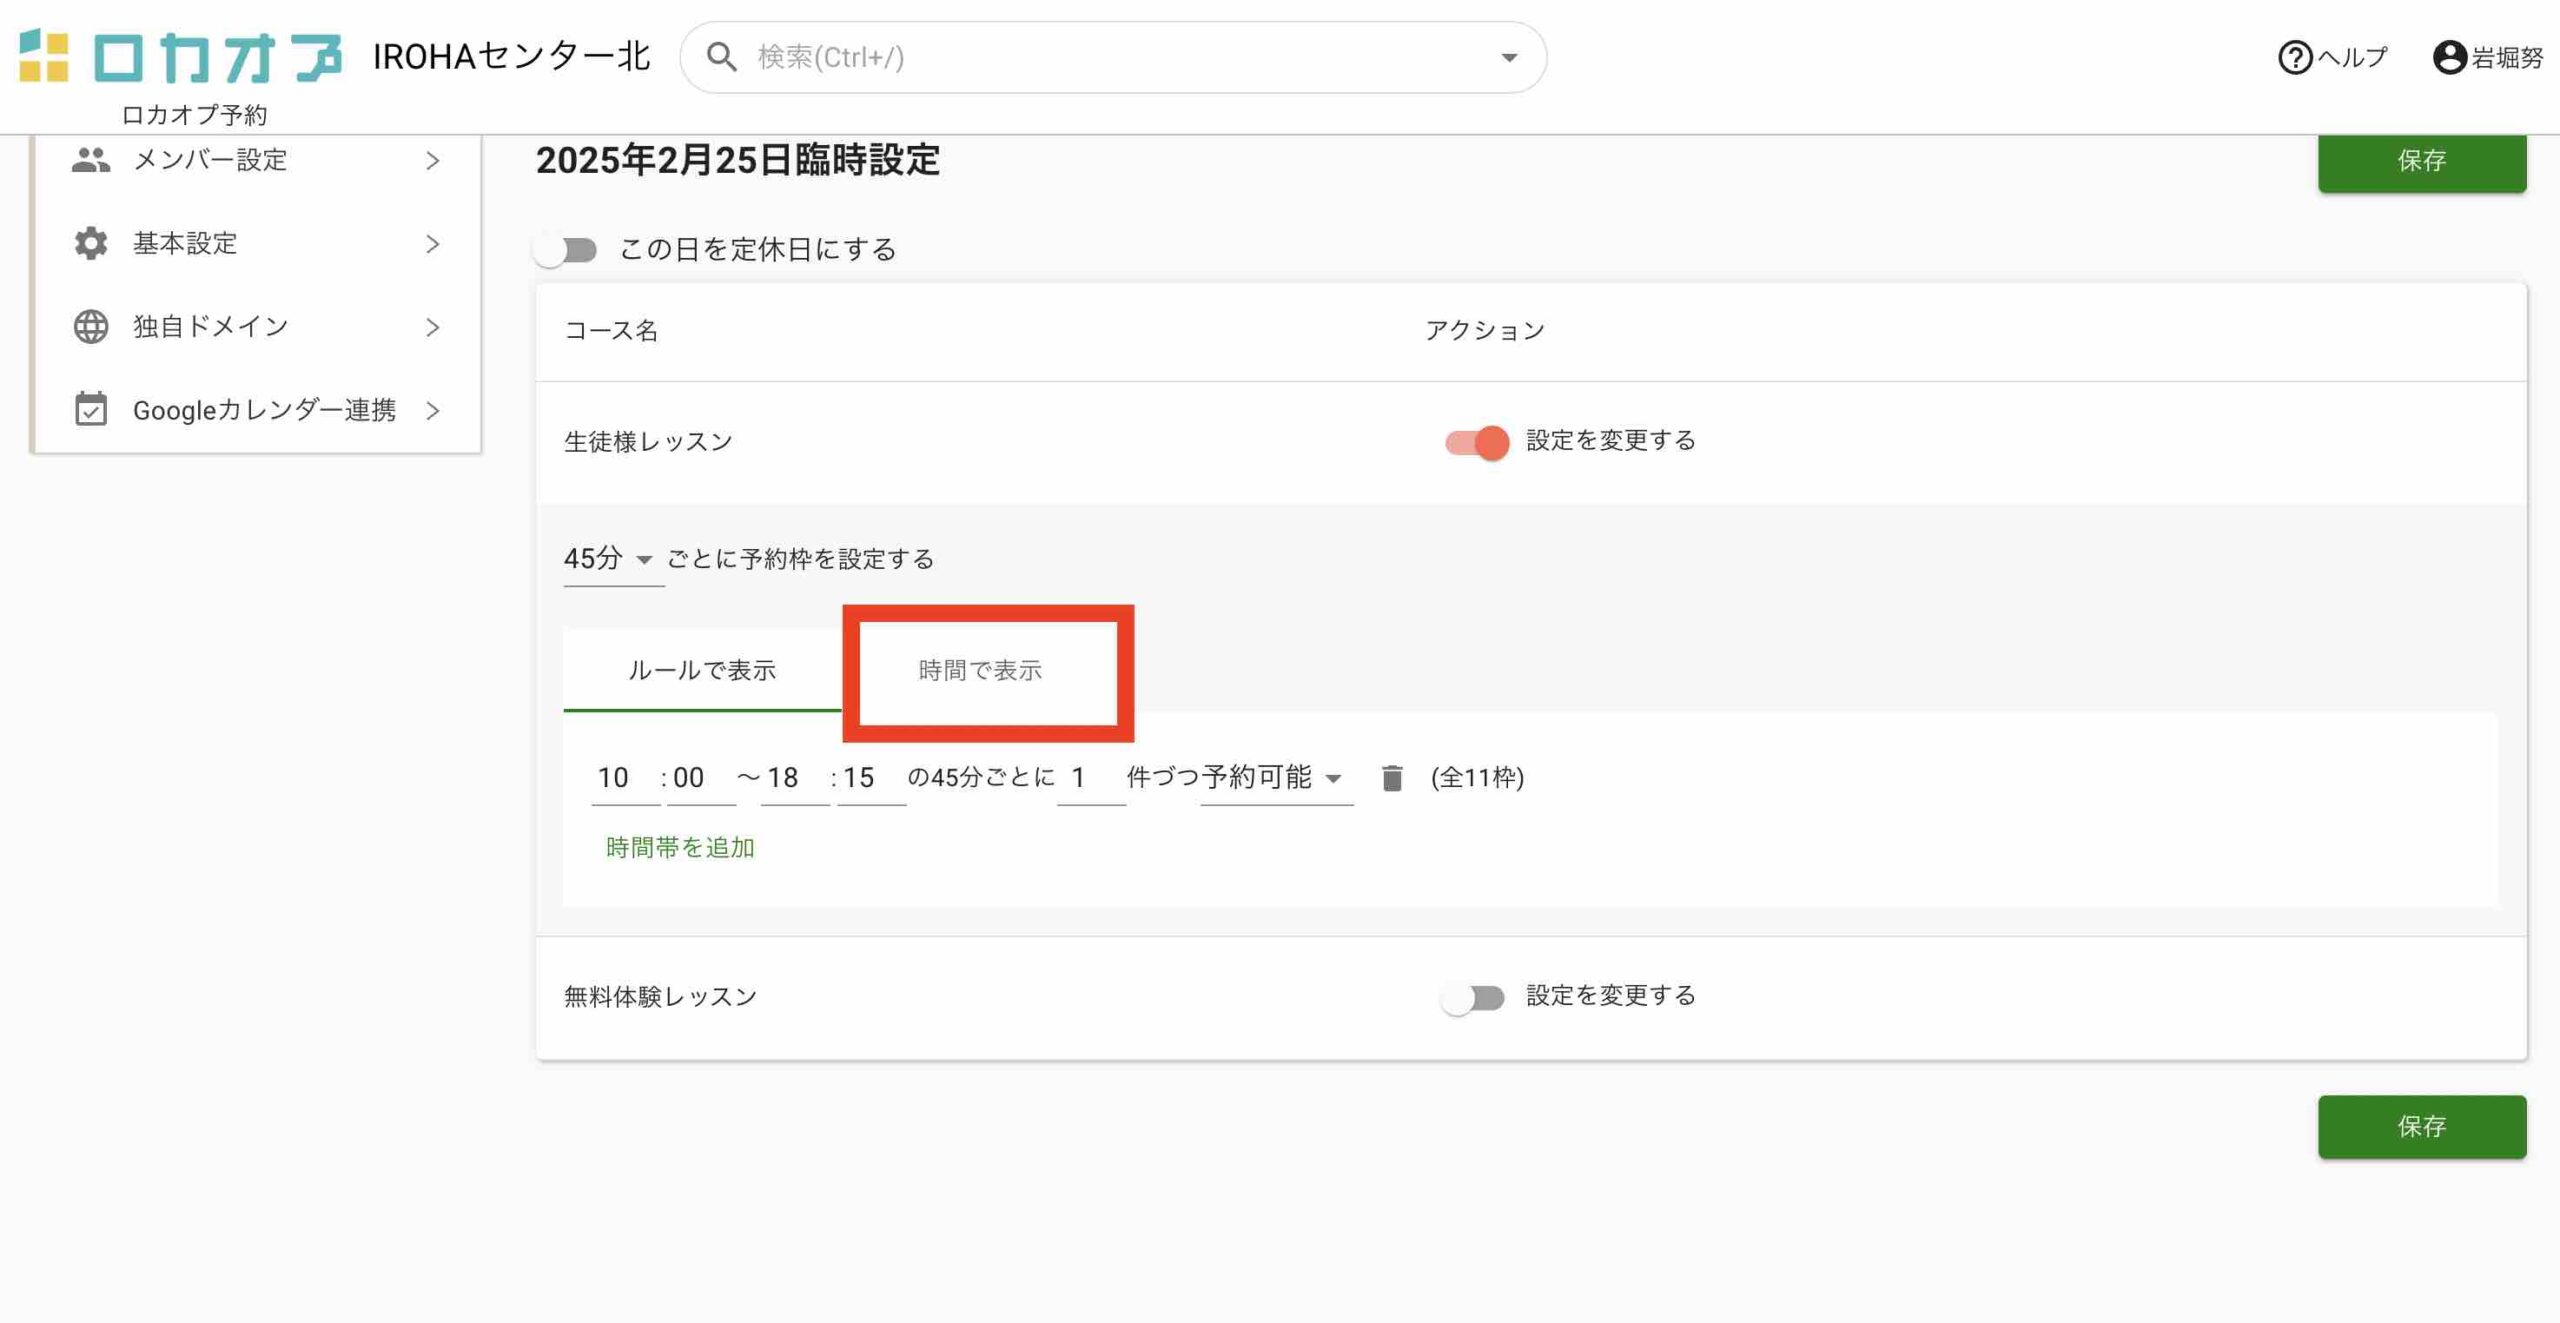Screen dimensions: 2560x1323
Task: Click the search magnifier icon
Action: [x=721, y=57]
